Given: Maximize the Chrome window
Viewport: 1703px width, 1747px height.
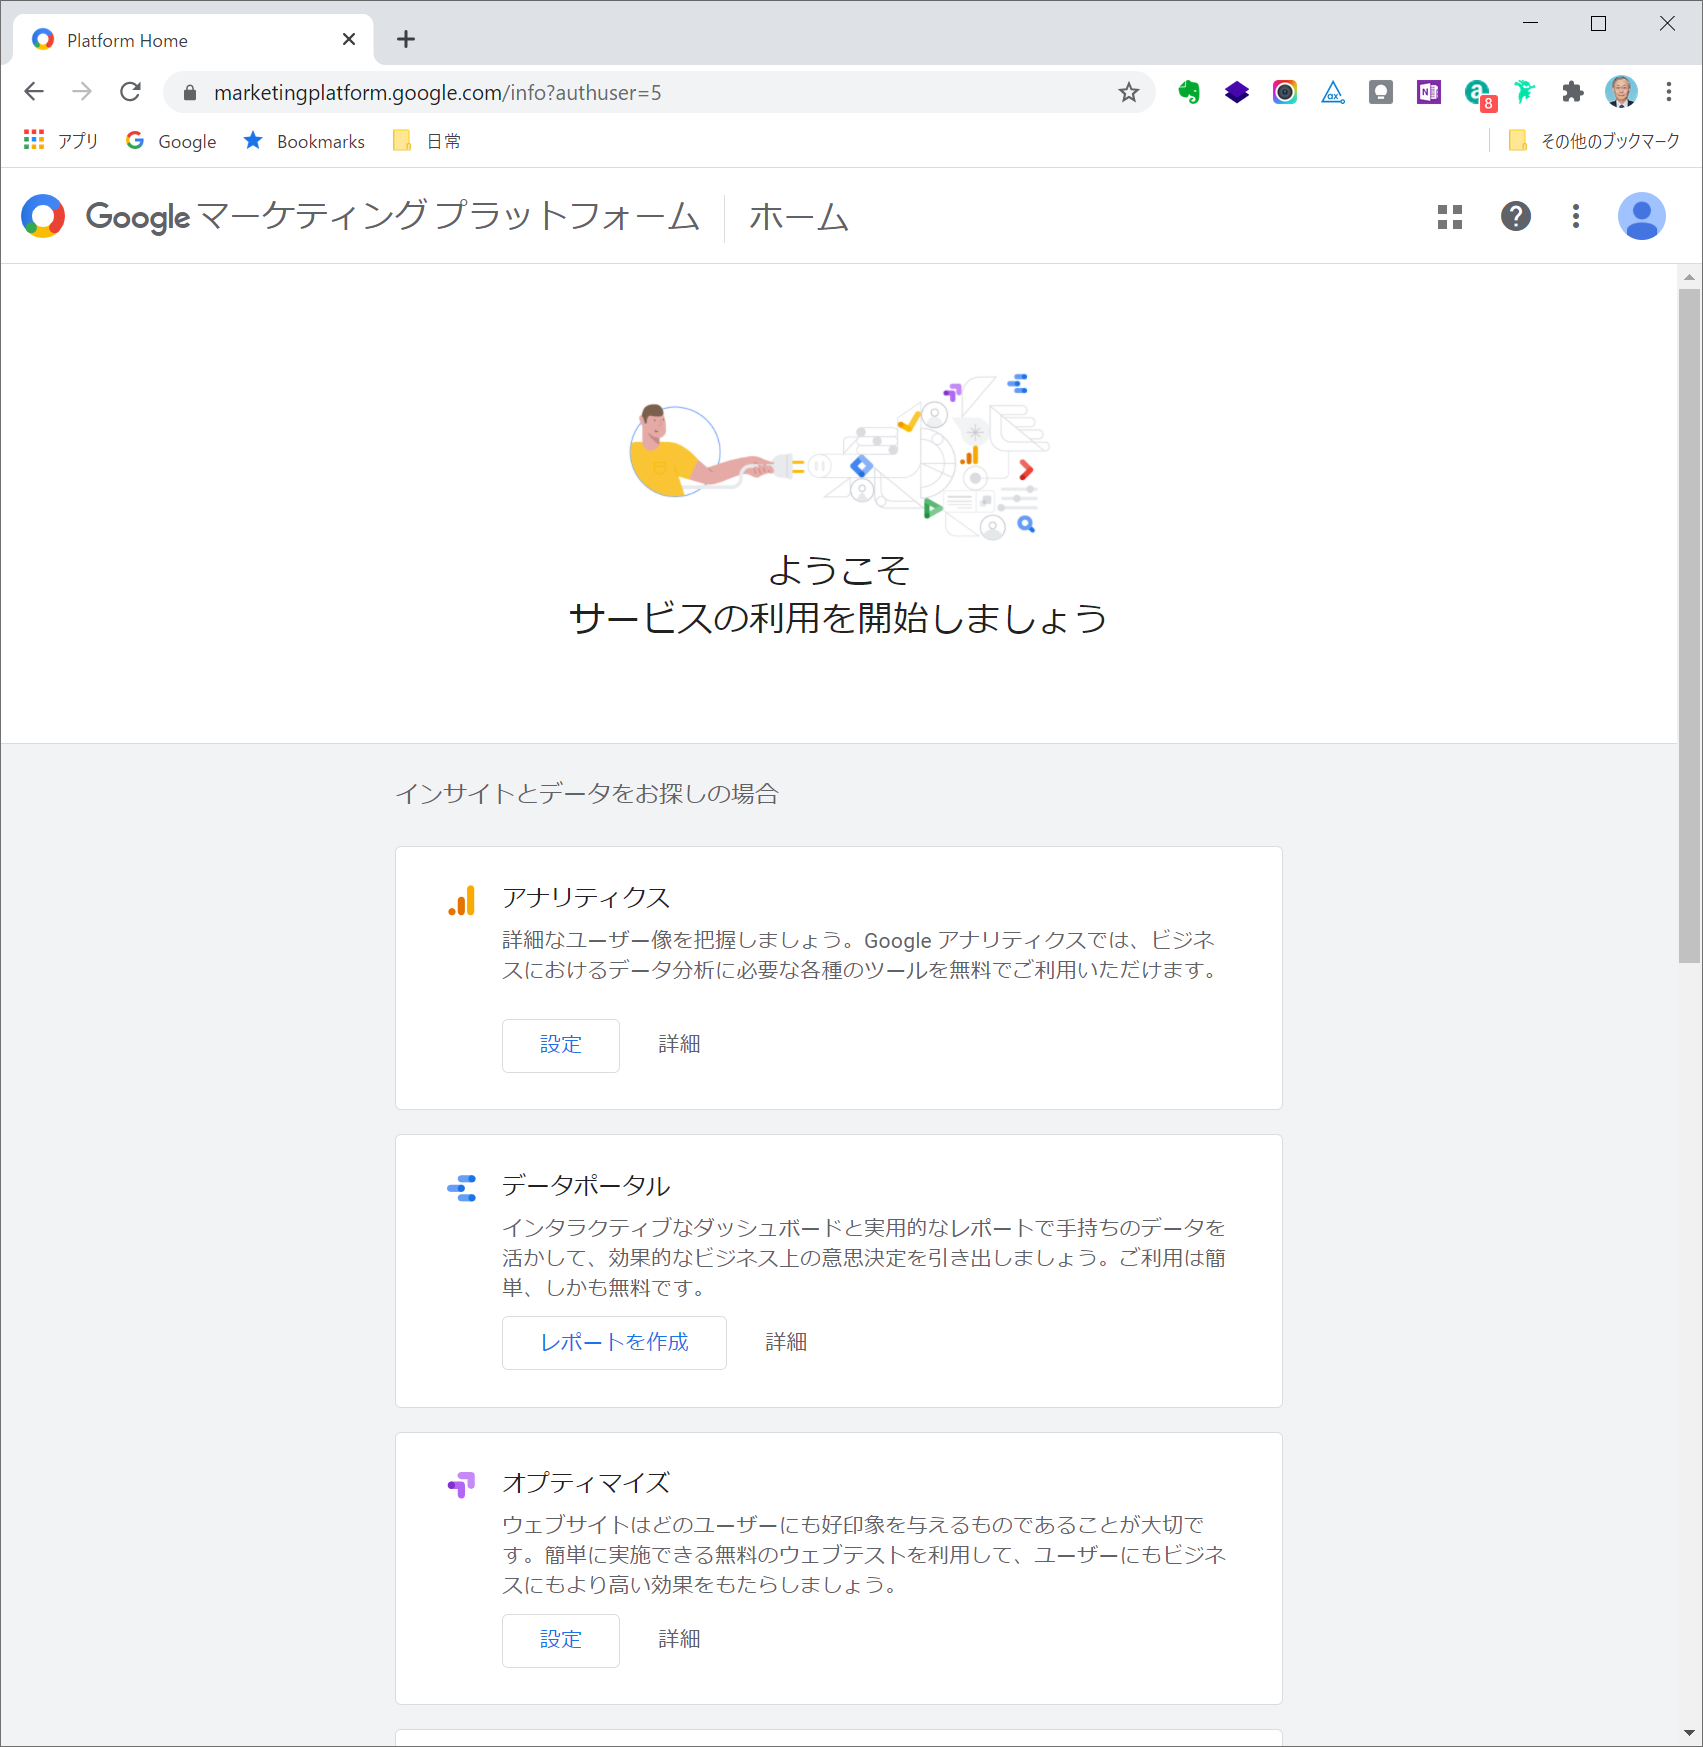Looking at the screenshot, I should coord(1598,24).
